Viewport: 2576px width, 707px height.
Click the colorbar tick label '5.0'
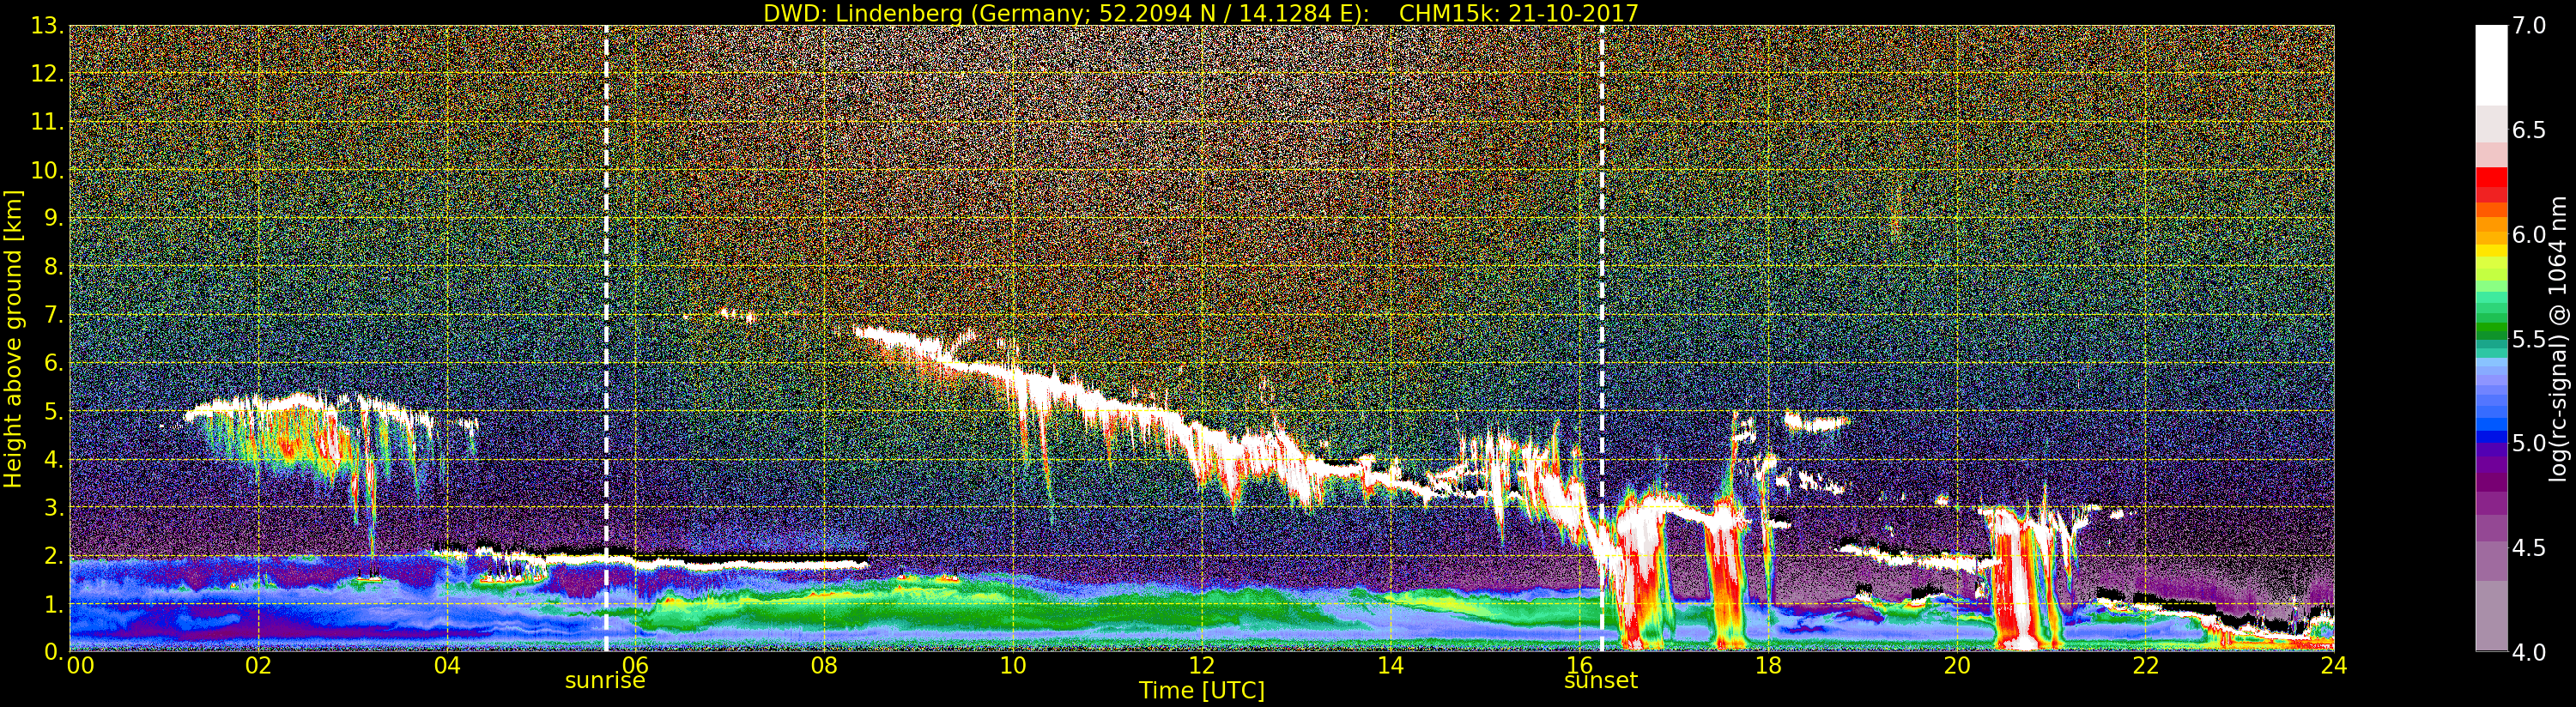[2529, 444]
